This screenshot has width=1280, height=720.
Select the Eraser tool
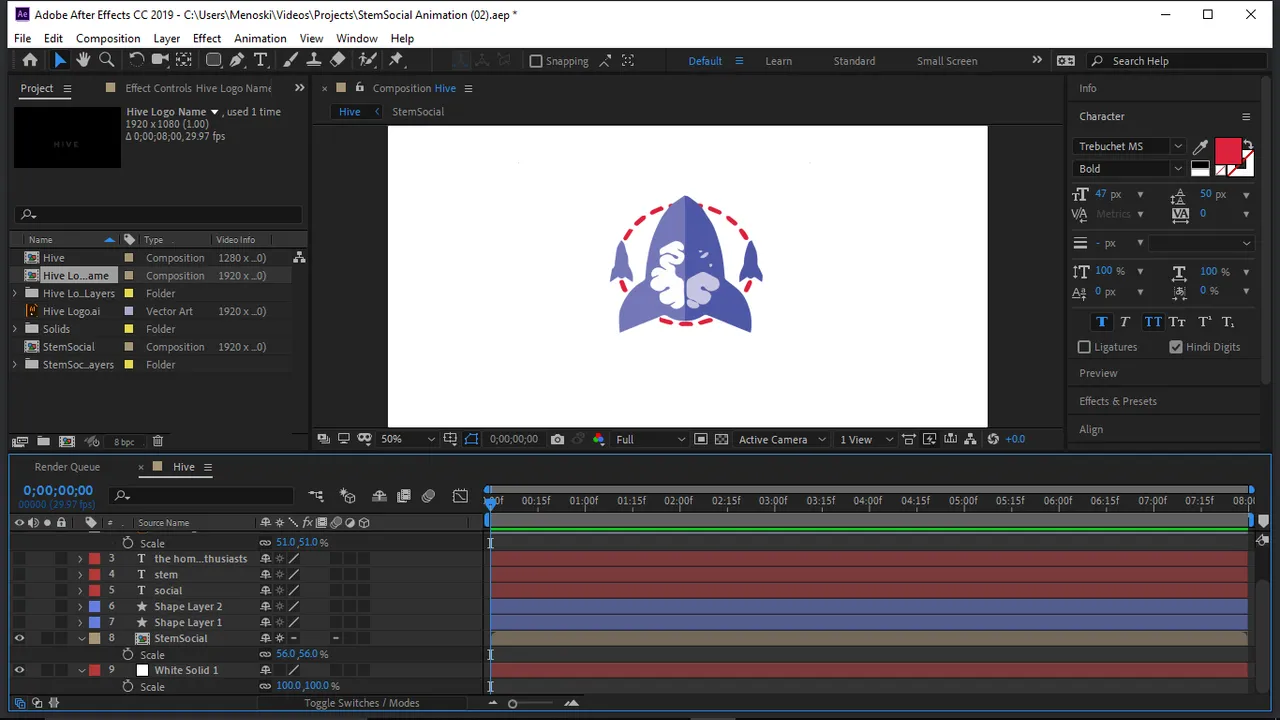point(338,60)
